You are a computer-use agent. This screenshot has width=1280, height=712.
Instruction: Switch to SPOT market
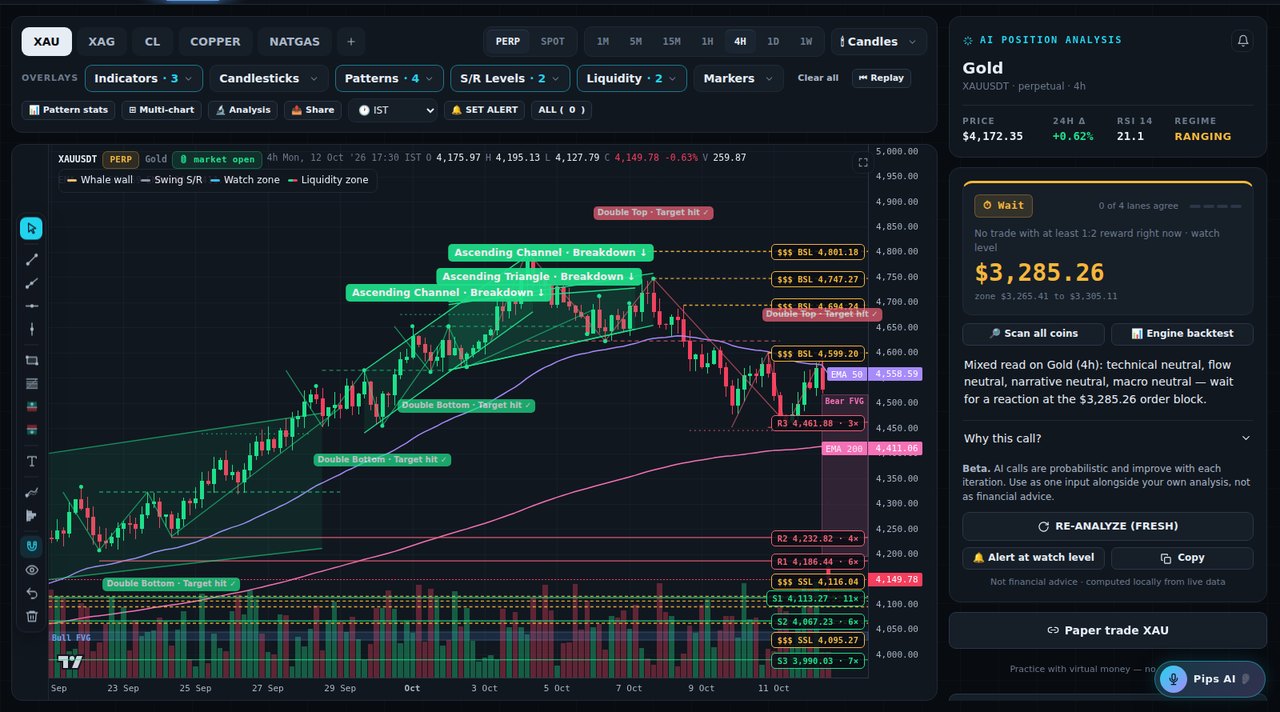(552, 42)
